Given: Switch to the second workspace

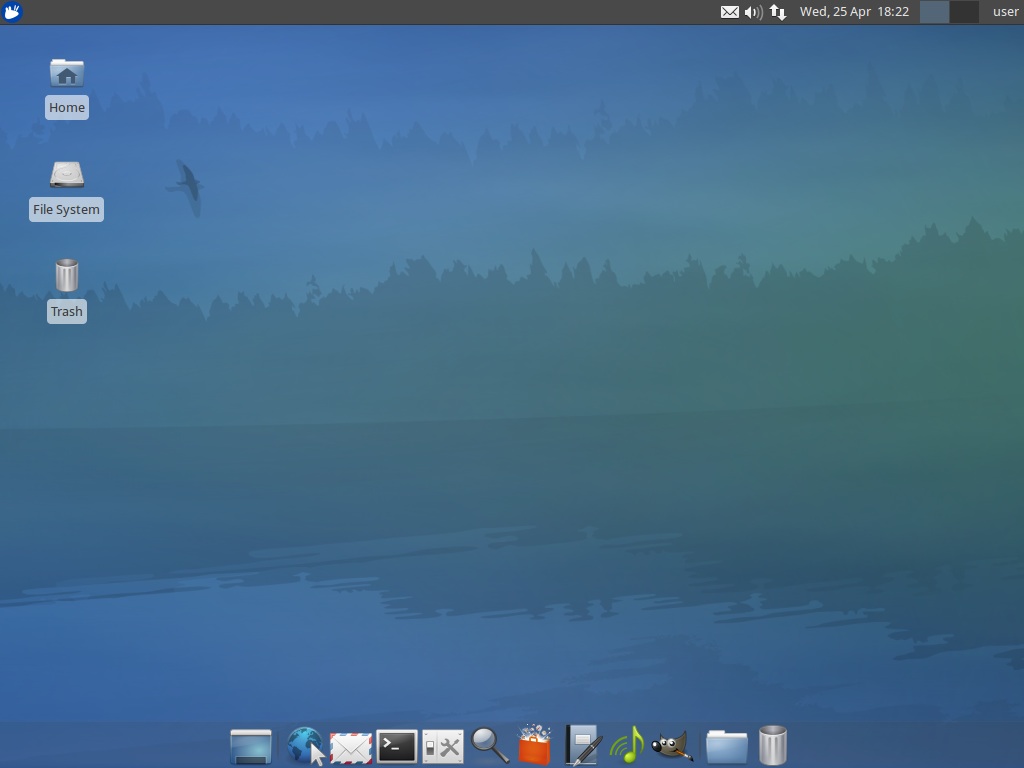Looking at the screenshot, I should 964,12.
